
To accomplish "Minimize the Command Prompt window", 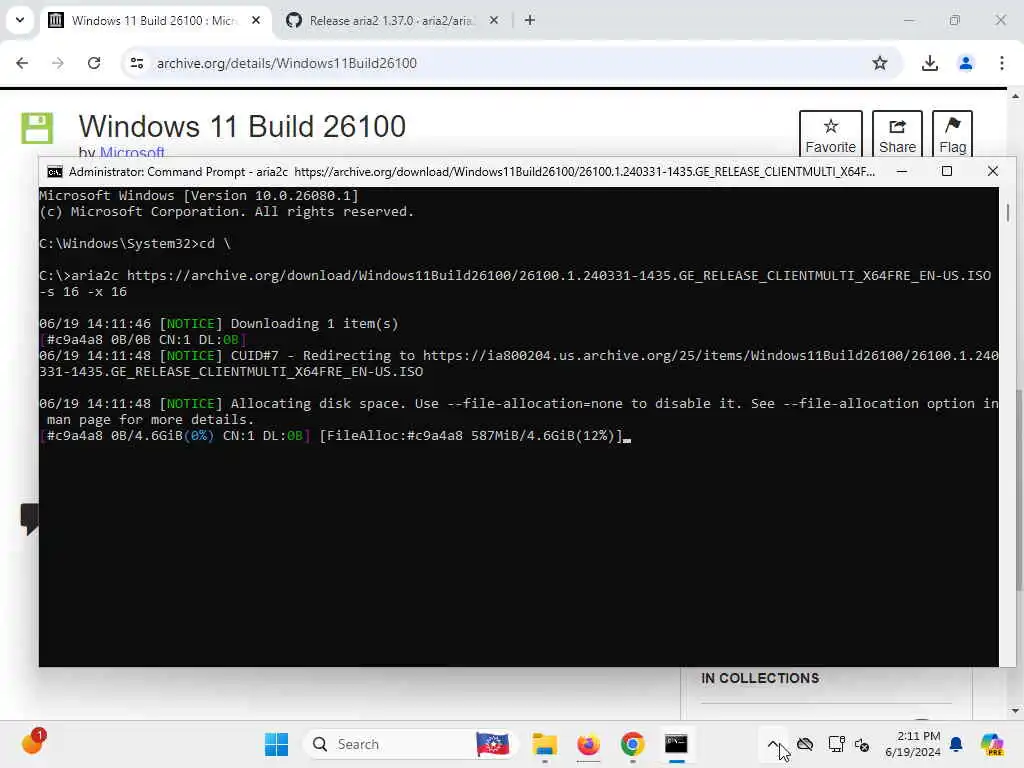I will point(902,171).
